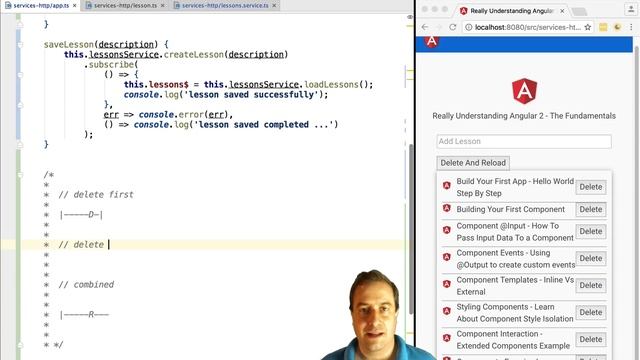The height and width of the screenshot is (360, 640).
Task: Switch to the services-http/app.ts editor tab
Action: [x=41, y=6]
